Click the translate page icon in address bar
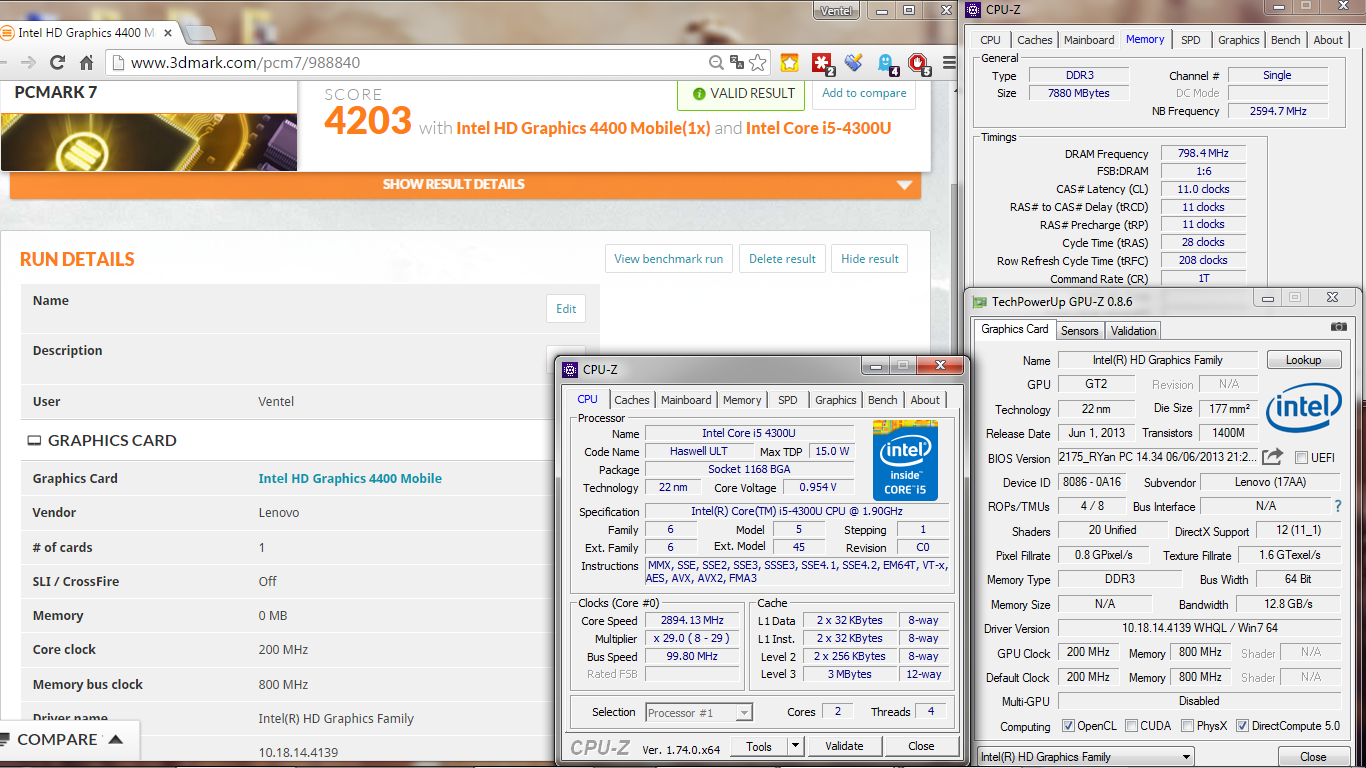This screenshot has height=768, width=1366. [x=737, y=63]
